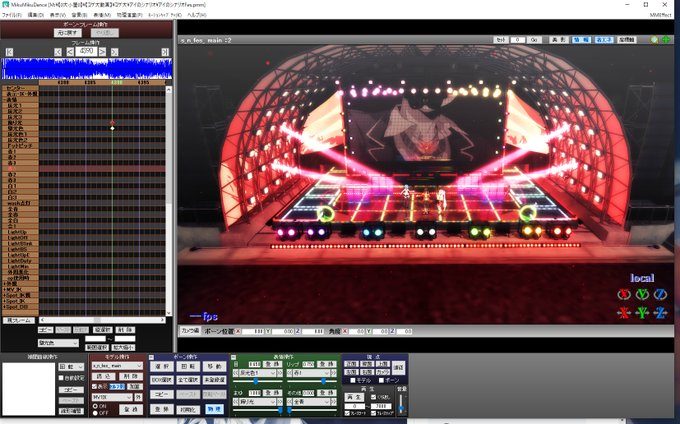
Task: Toggle the 自動設定 checkbox in interpolation panel
Action: coord(61,378)
